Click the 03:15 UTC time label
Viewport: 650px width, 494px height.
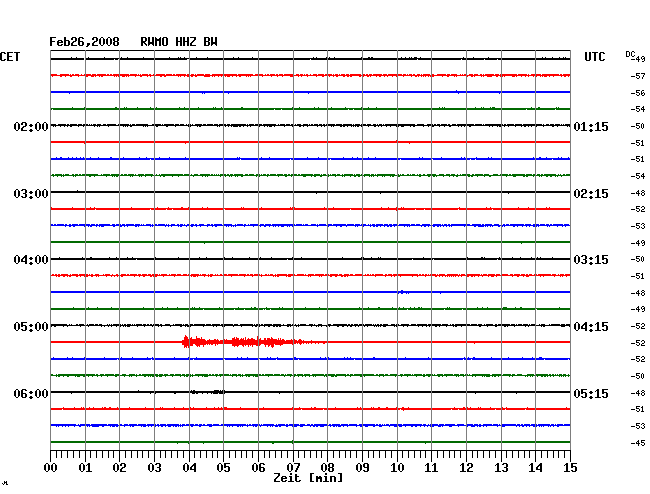(591, 260)
